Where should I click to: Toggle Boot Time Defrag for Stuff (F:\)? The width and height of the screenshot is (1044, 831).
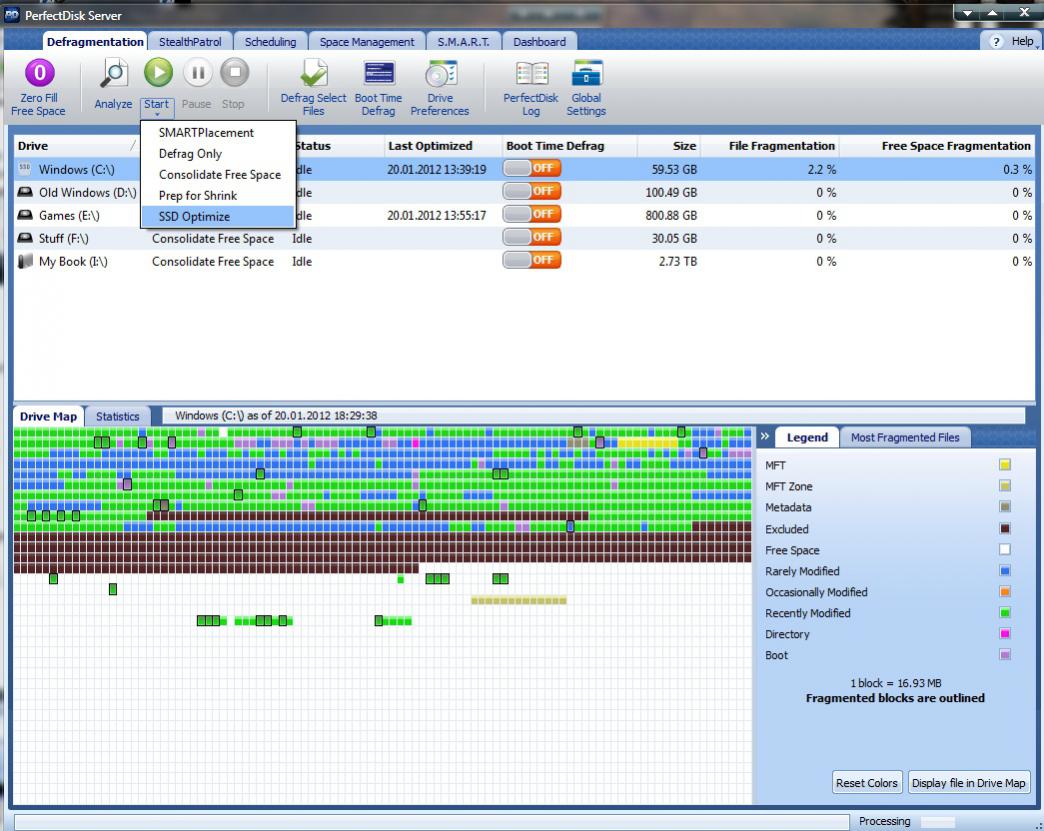(532, 237)
